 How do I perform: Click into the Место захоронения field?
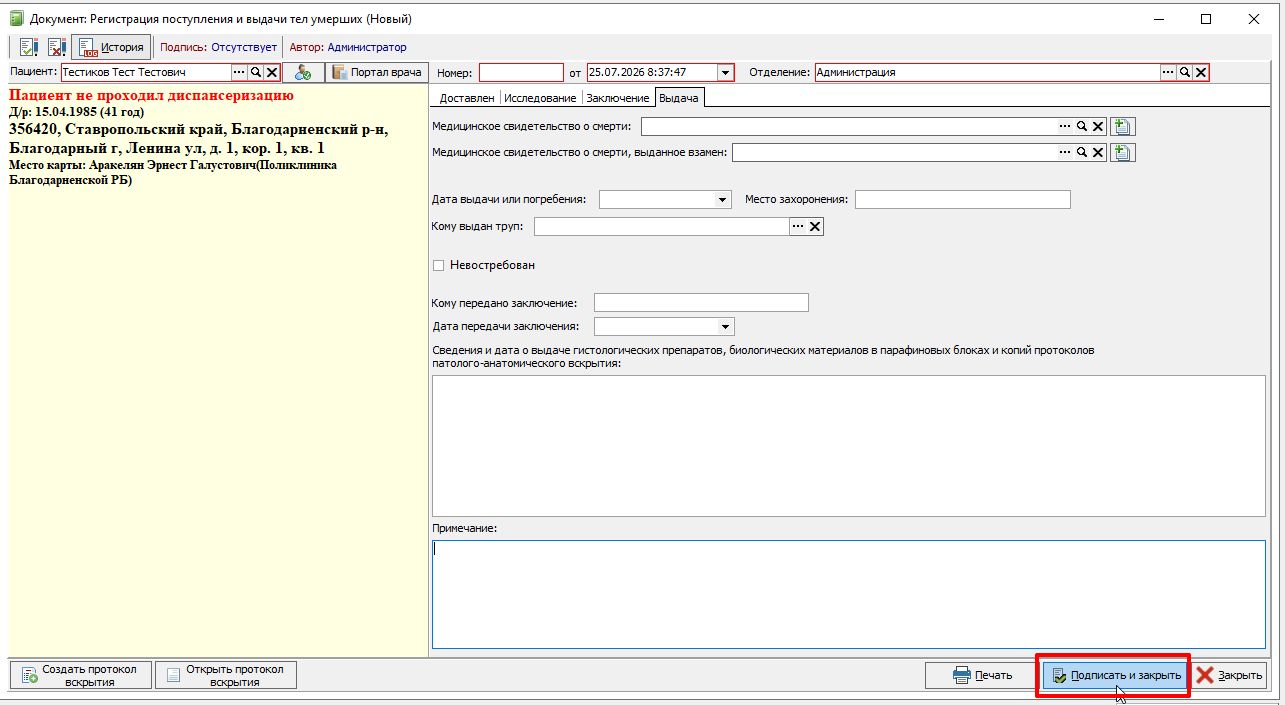[x=962, y=200]
